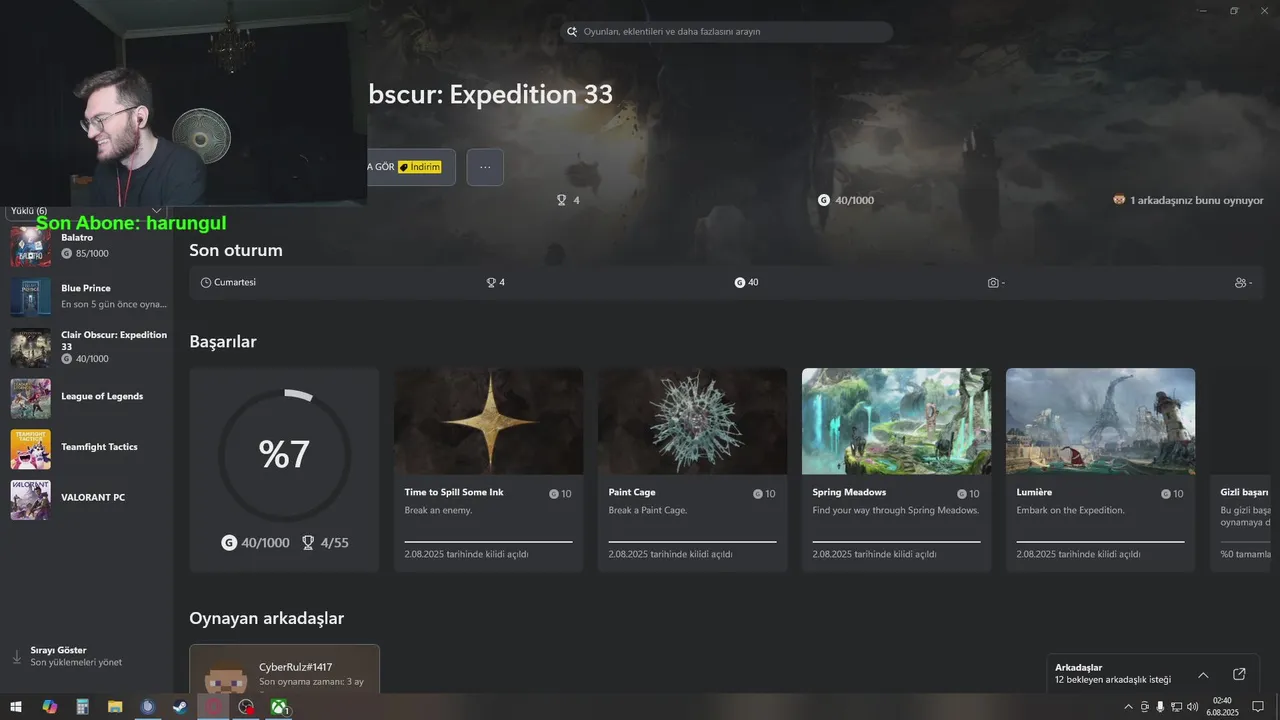This screenshot has width=1280, height=720.
Task: Click CyberRulz#1417 Minecraft avatar
Action: pos(225,677)
